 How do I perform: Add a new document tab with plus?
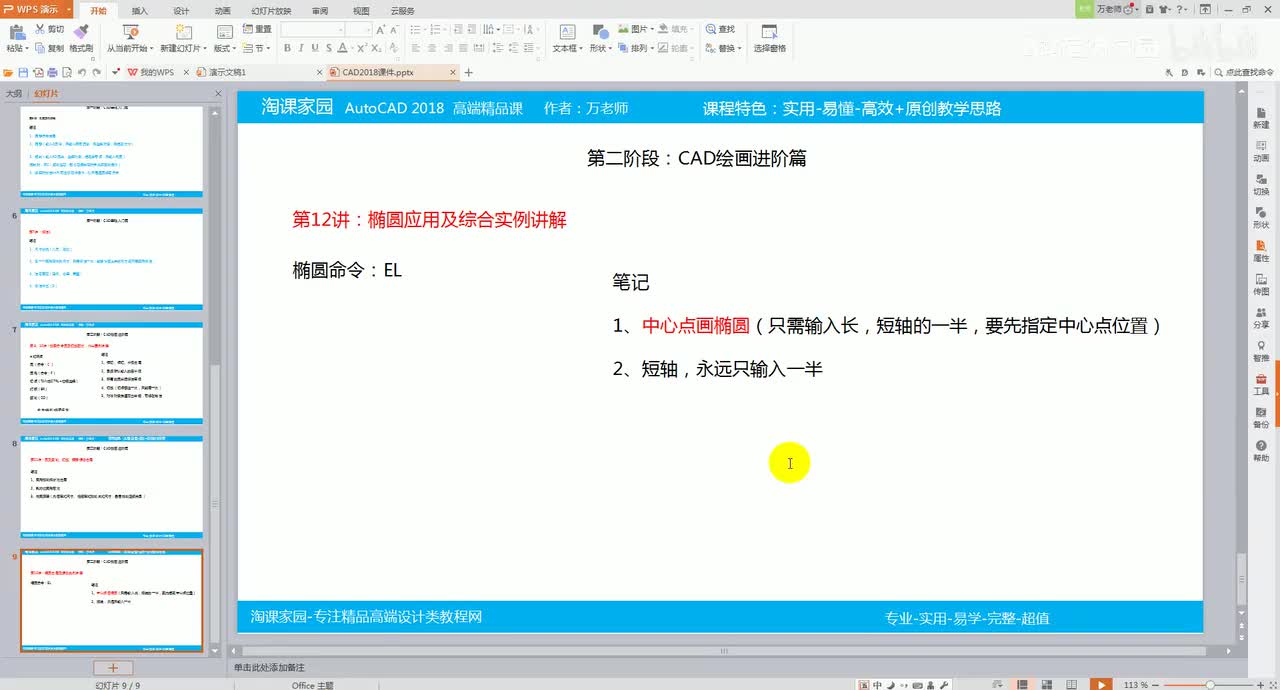point(469,72)
